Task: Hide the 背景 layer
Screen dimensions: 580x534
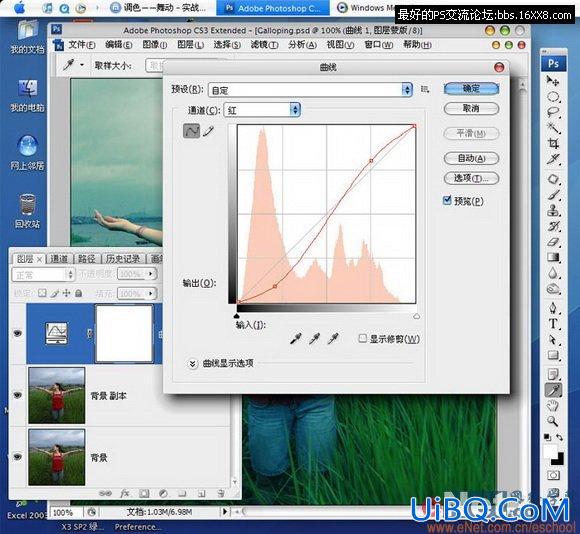Action: [17, 457]
